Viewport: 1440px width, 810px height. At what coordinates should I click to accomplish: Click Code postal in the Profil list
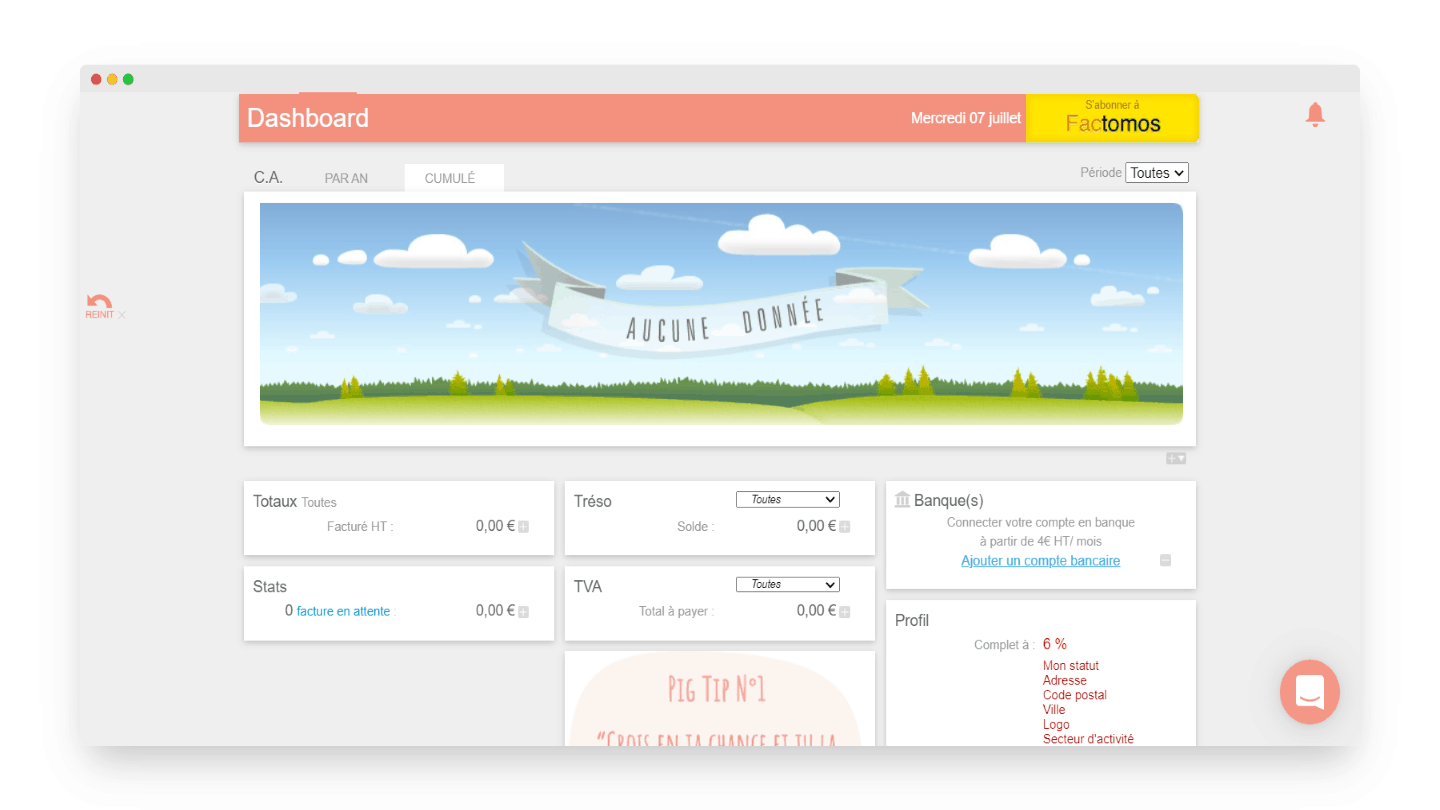1075,695
